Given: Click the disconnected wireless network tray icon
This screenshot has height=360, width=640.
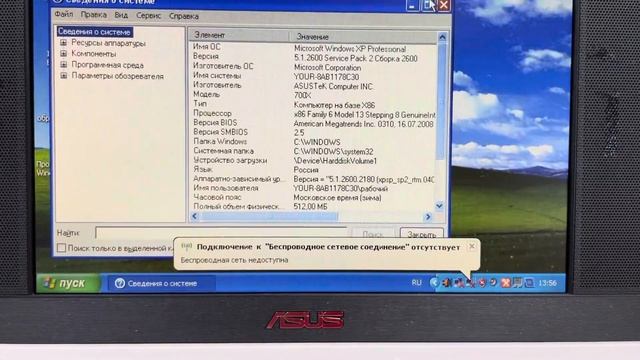Looking at the screenshot, I should (x=471, y=282).
